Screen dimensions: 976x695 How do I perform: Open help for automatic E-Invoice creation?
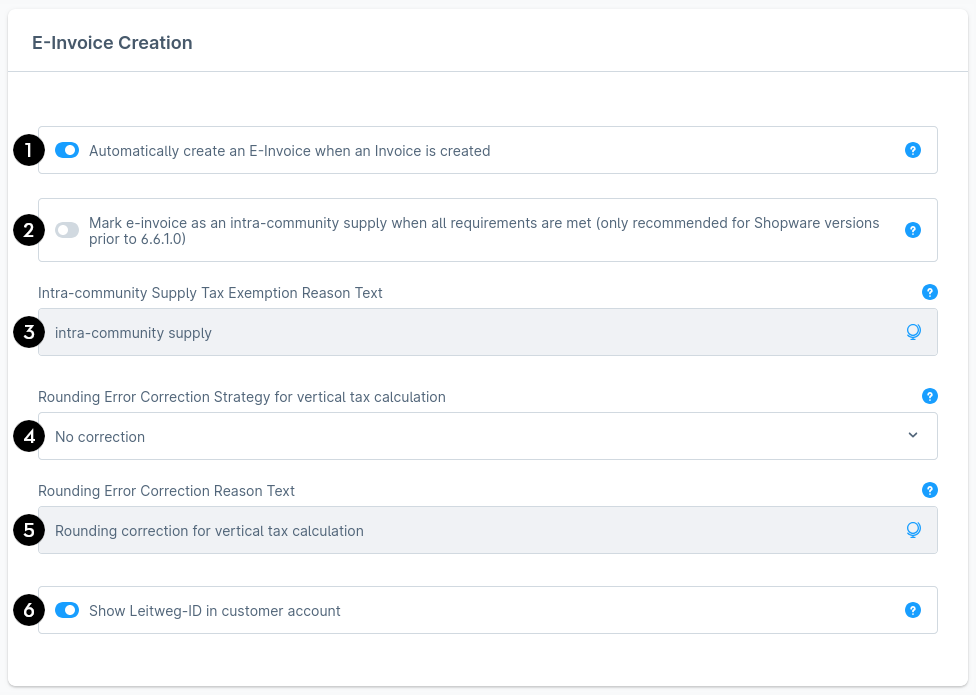coord(912,150)
